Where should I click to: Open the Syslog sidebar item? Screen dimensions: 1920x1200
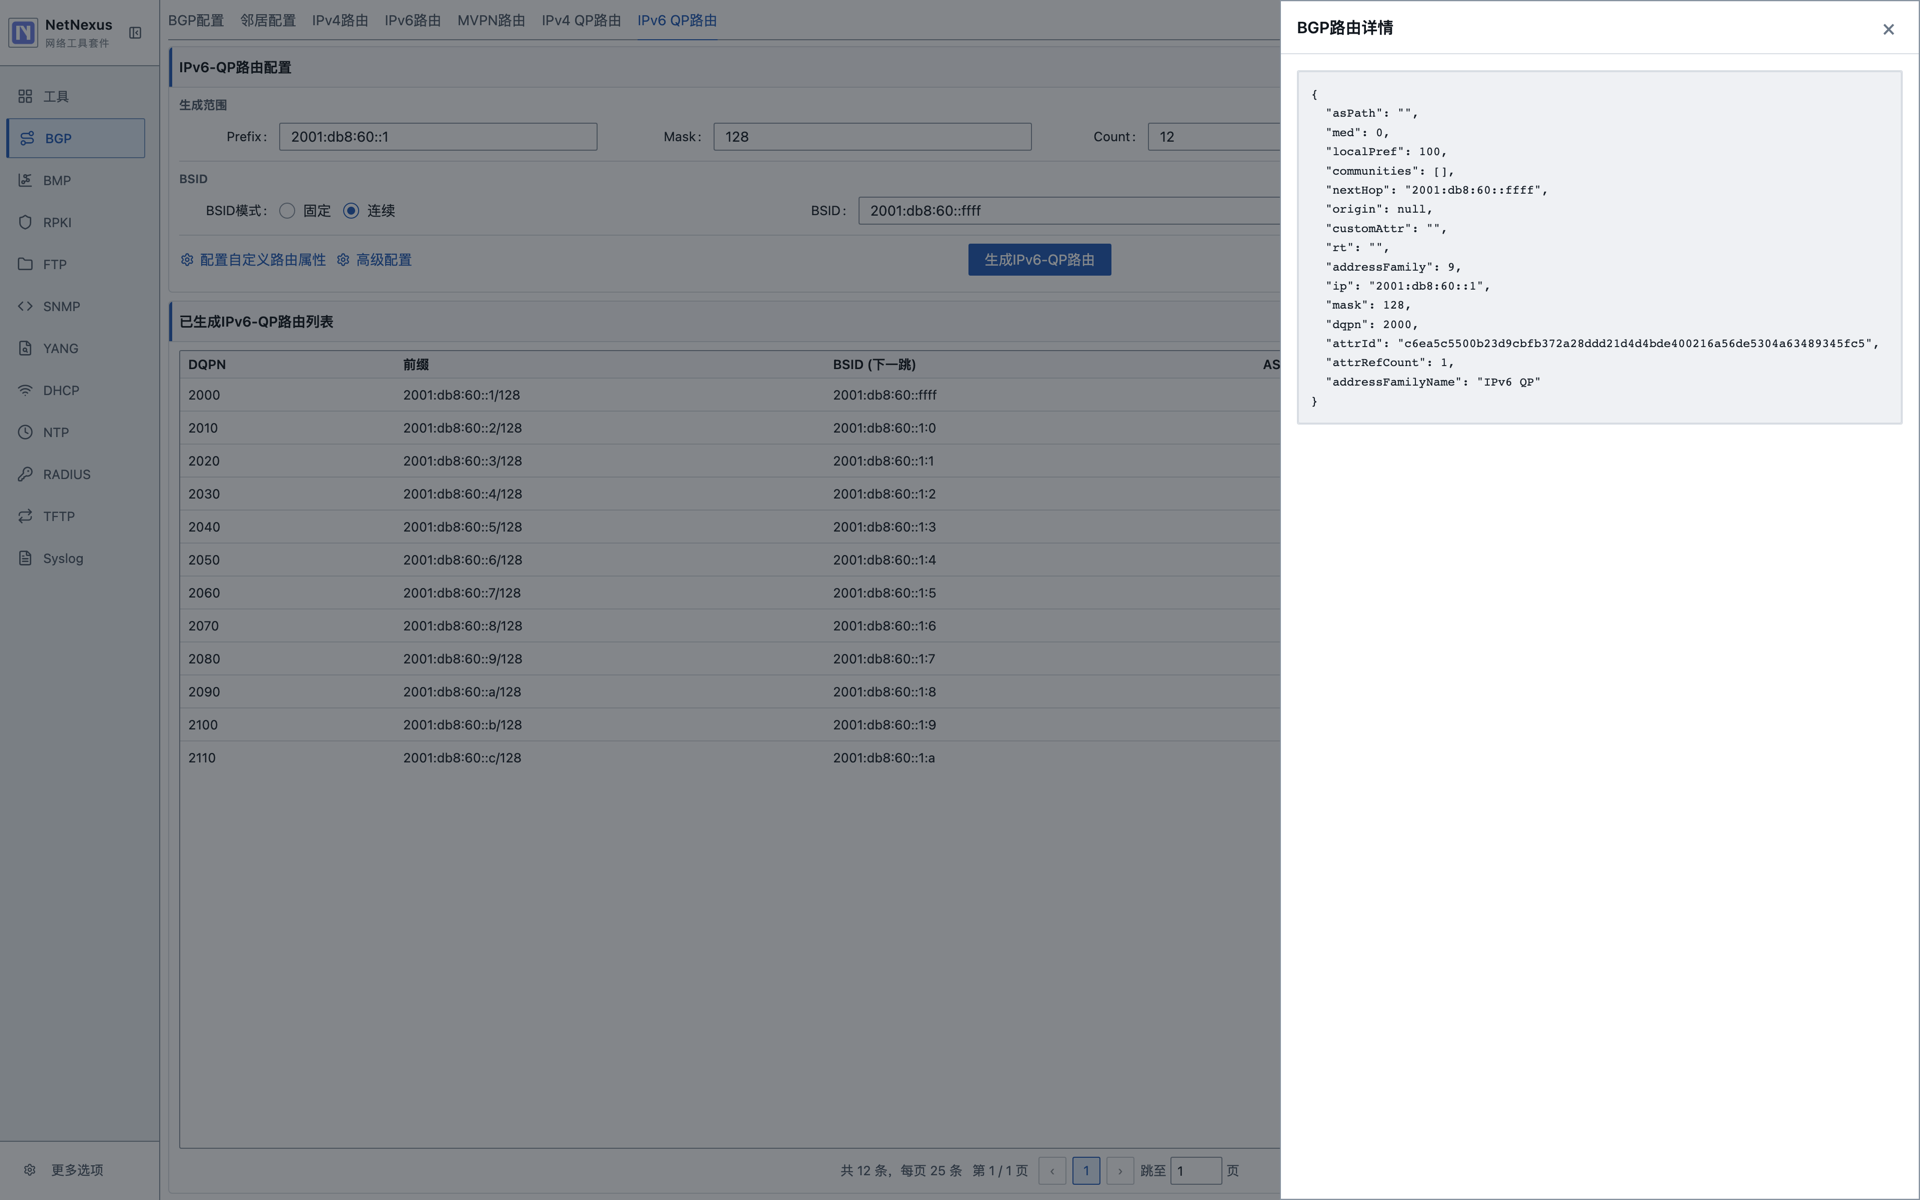tap(76, 558)
